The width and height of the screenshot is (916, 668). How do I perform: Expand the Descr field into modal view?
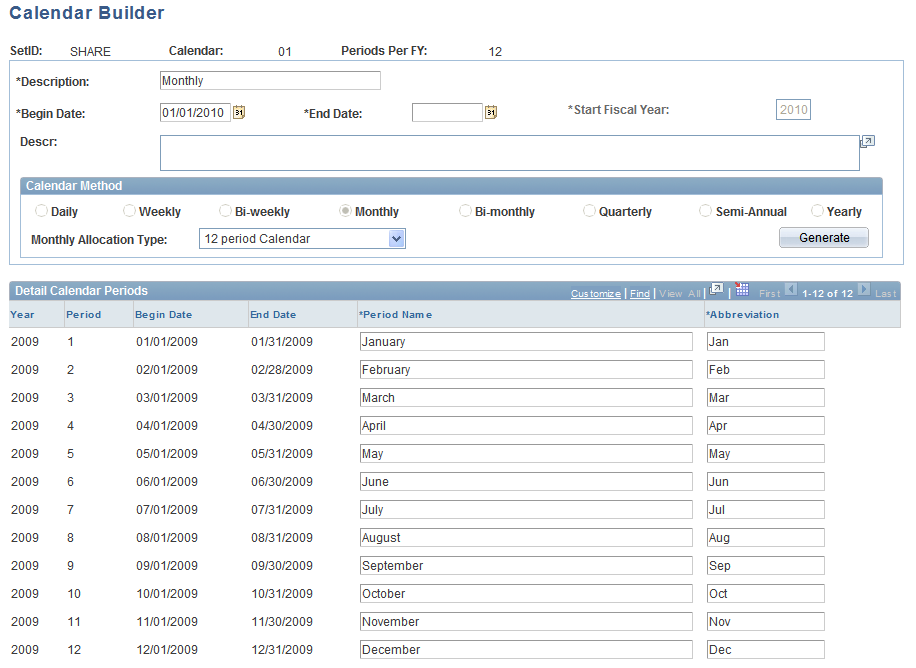coord(866,142)
